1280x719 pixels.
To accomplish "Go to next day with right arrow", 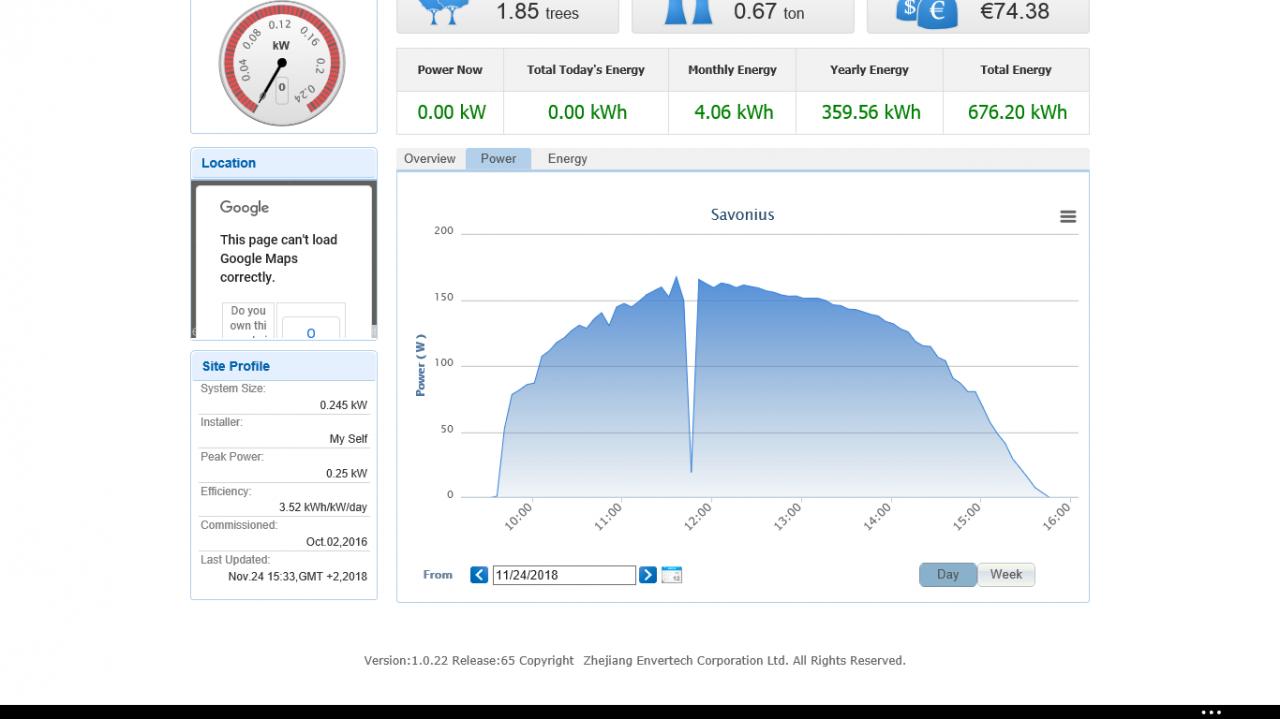I will tap(648, 575).
